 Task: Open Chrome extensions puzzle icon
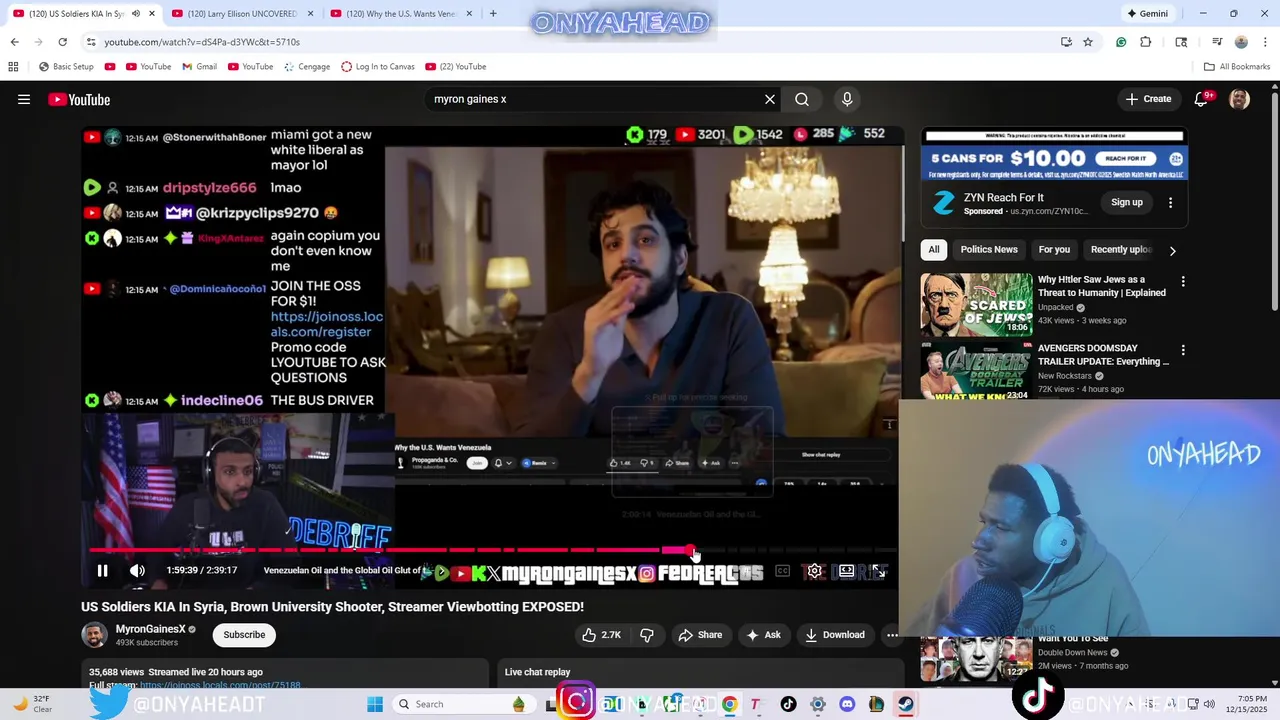pos(1146,42)
